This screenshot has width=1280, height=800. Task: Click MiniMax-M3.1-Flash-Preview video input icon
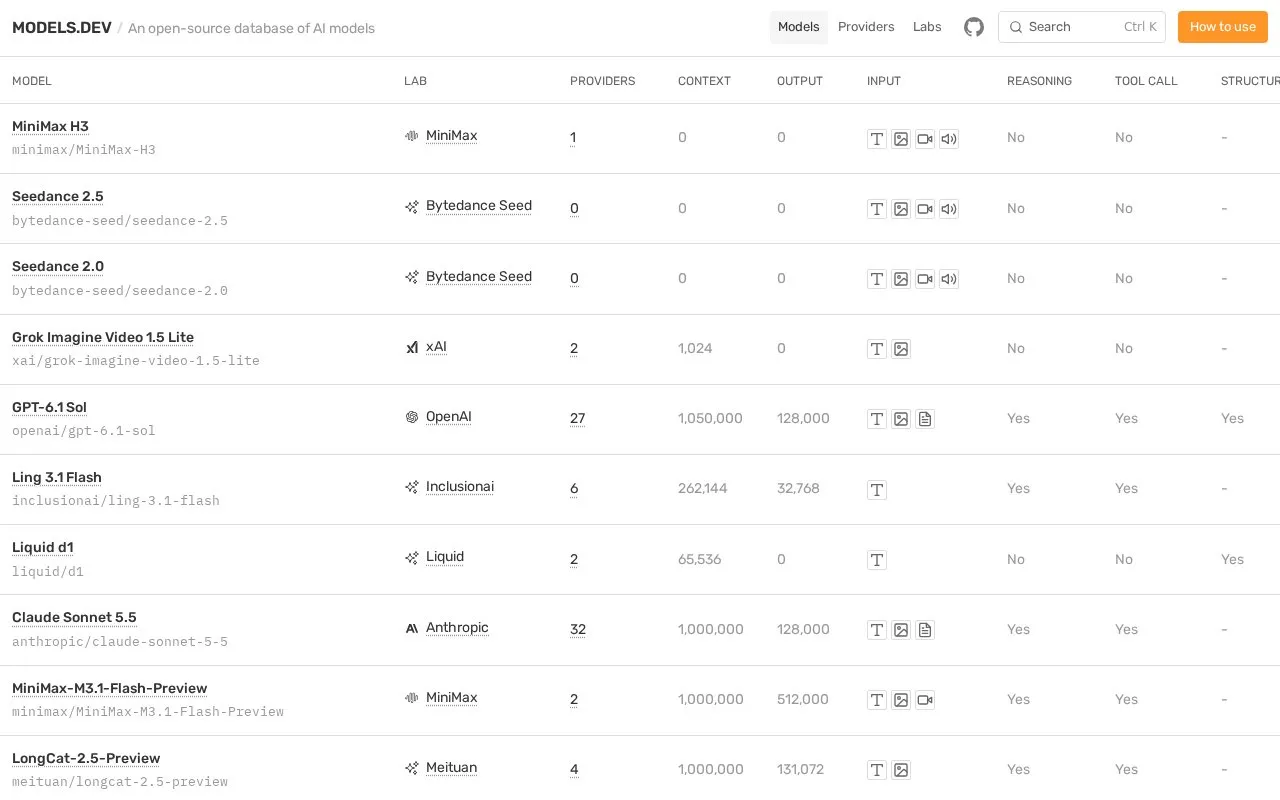click(x=925, y=700)
